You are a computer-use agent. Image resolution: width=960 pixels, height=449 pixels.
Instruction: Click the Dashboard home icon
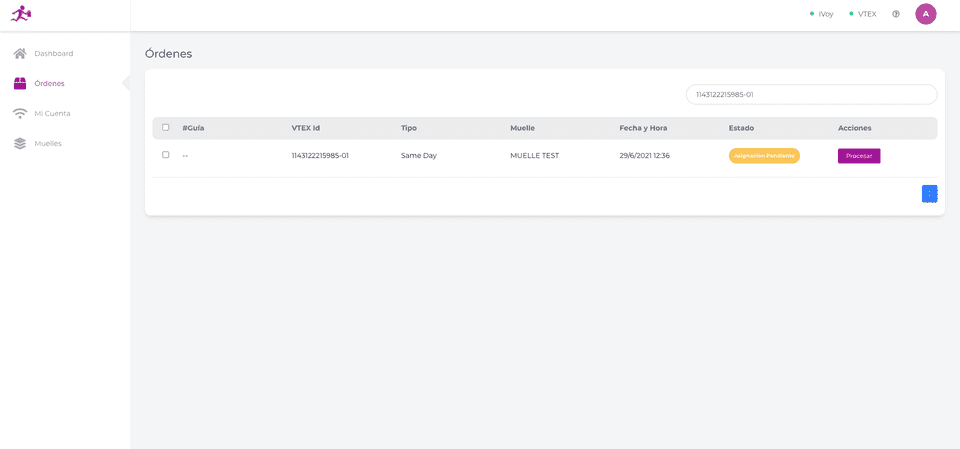(x=20, y=53)
